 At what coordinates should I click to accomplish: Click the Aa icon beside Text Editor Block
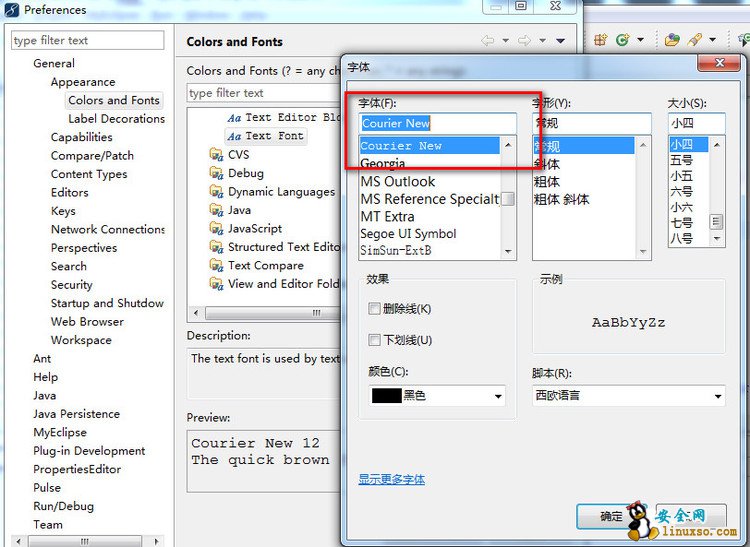click(x=234, y=118)
